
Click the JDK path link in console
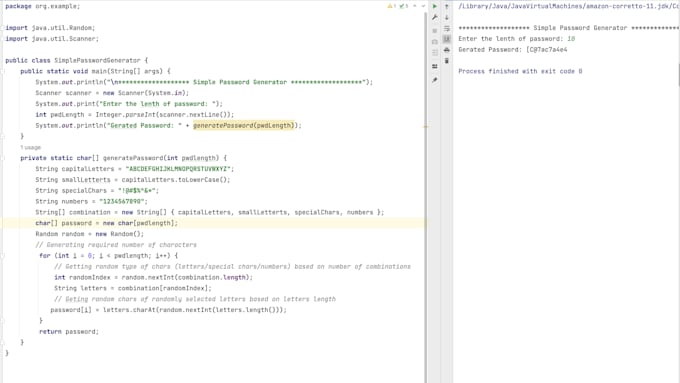(x=569, y=6)
